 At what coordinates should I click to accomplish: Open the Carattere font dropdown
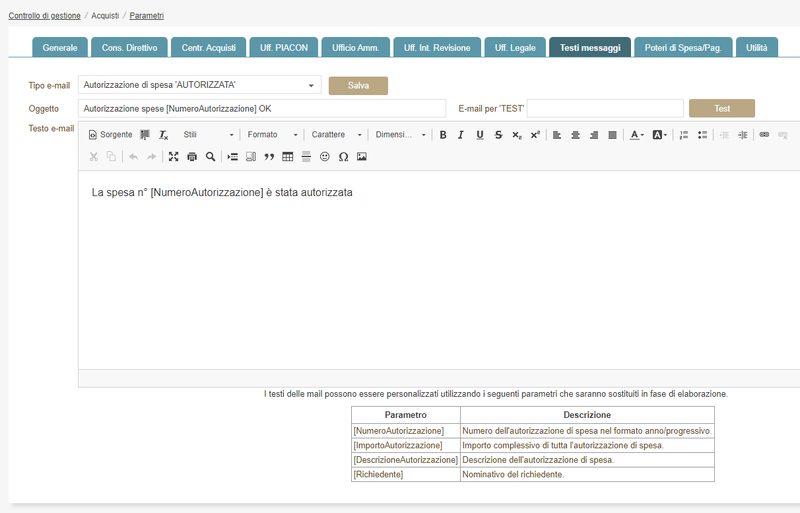336,135
